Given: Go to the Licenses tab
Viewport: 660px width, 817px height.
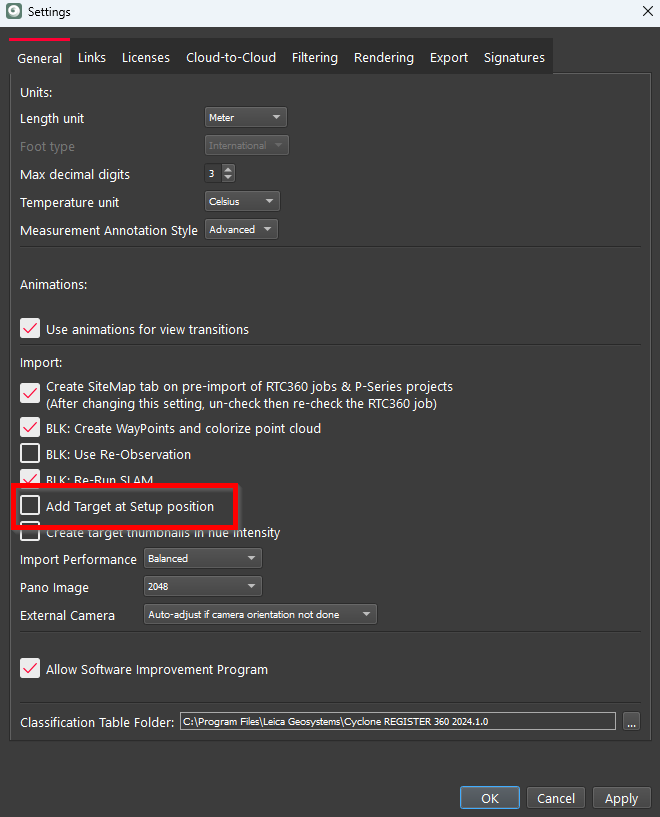Looking at the screenshot, I should [146, 57].
